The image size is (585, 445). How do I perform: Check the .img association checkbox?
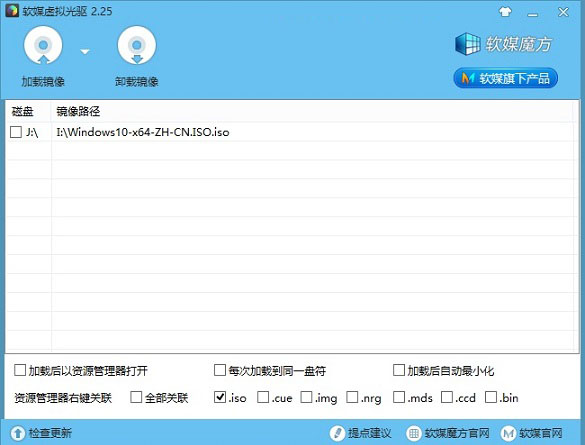tap(306, 397)
